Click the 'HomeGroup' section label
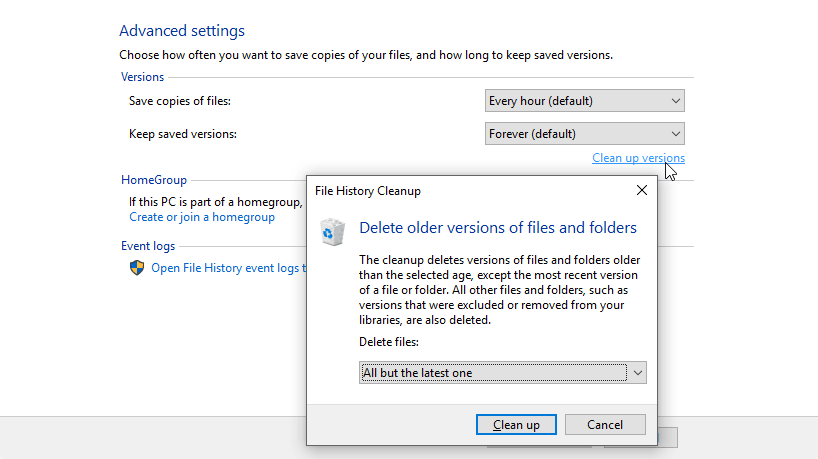Viewport: 818px width, 459px height. [154, 180]
